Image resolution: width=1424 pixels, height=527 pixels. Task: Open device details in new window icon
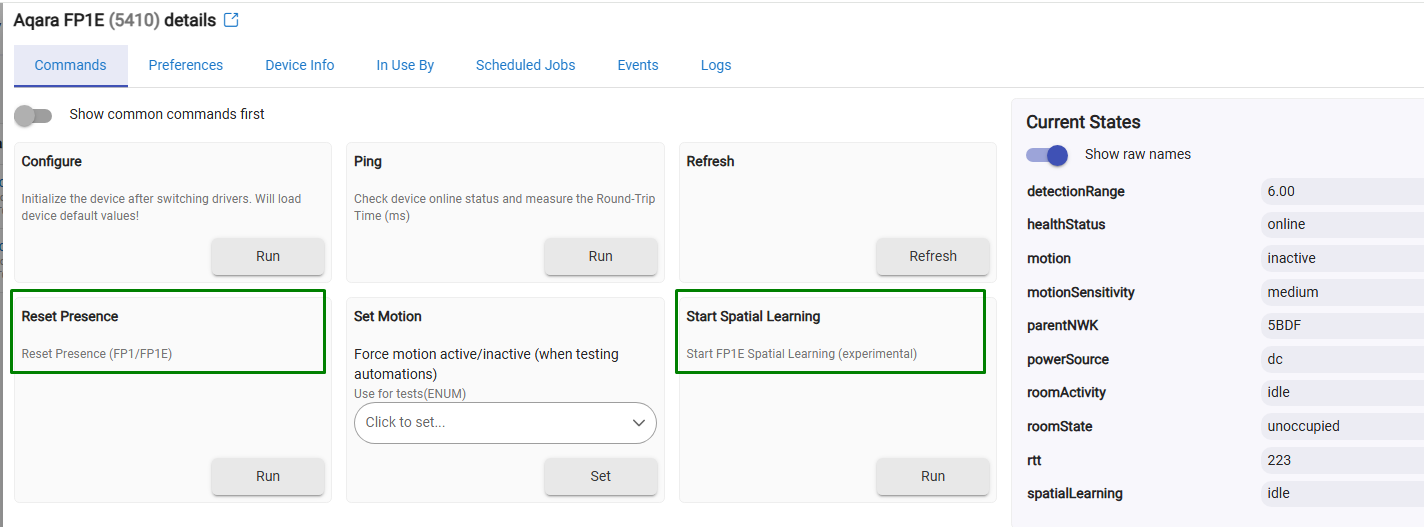click(231, 20)
